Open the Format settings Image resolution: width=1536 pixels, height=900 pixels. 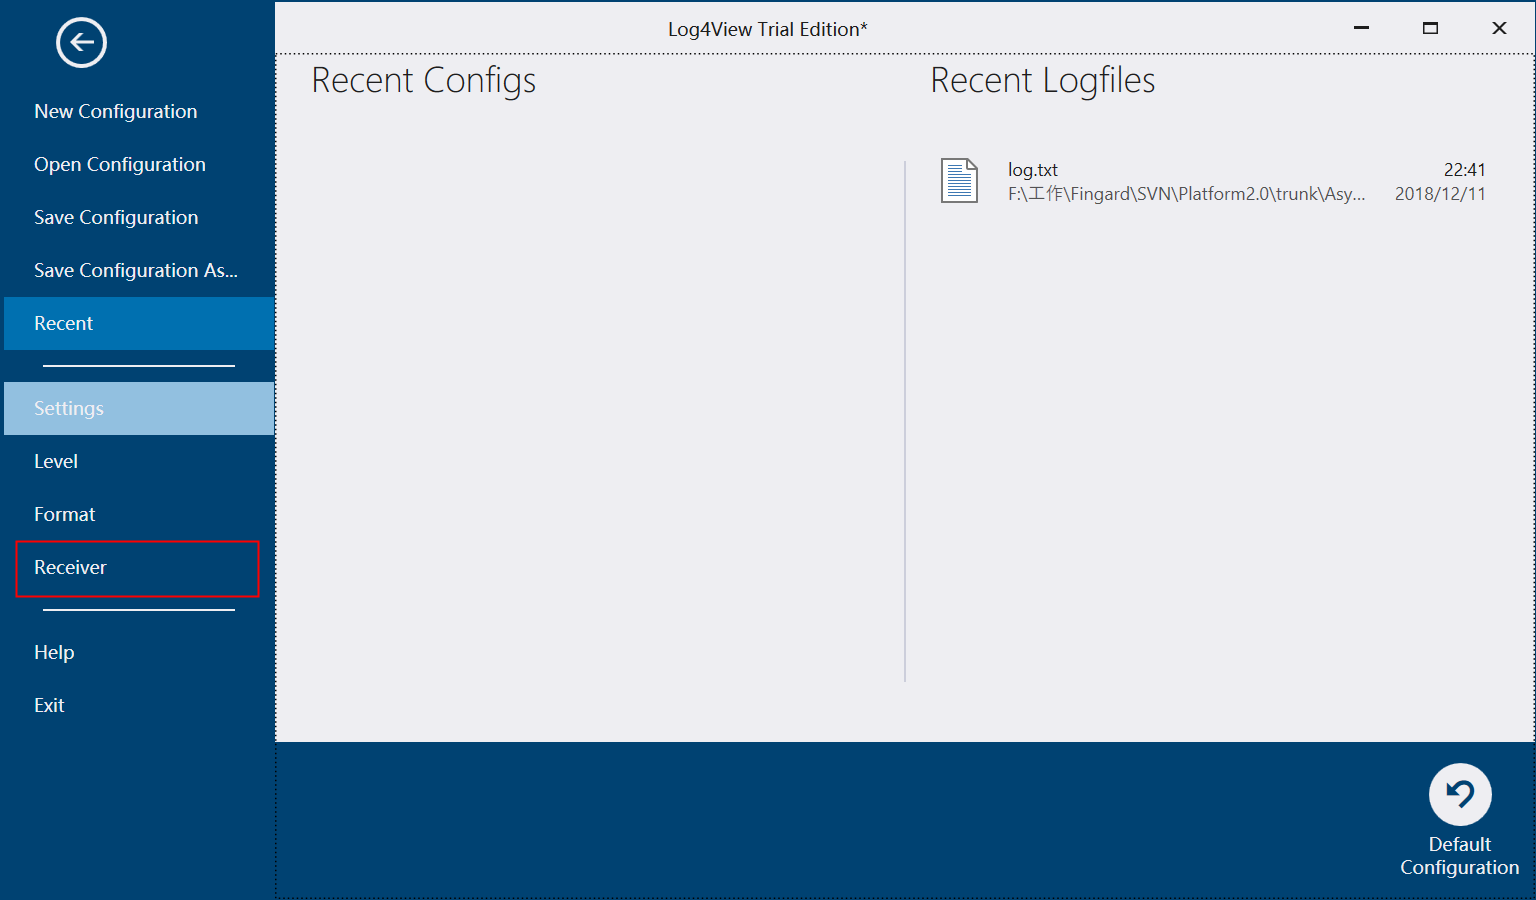coord(65,514)
